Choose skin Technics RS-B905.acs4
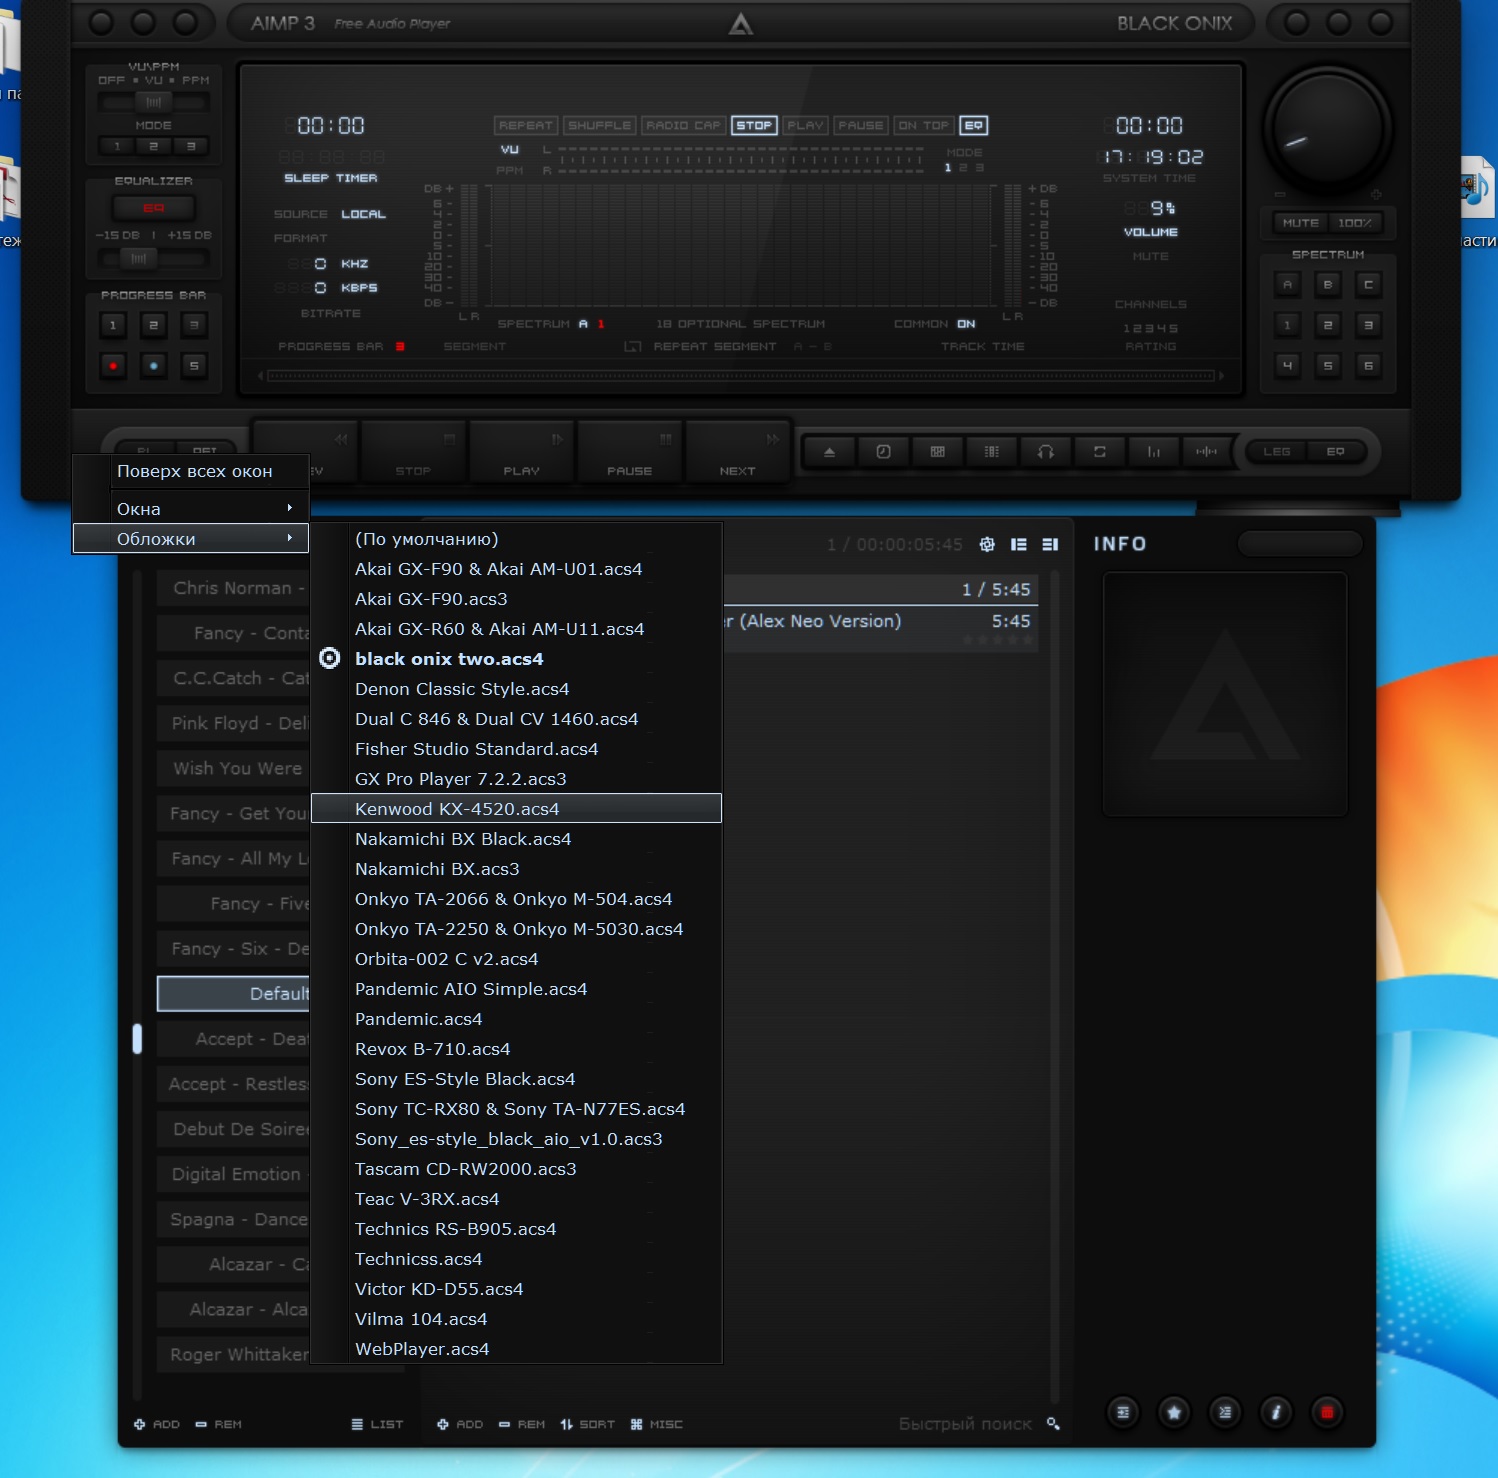 516,1228
